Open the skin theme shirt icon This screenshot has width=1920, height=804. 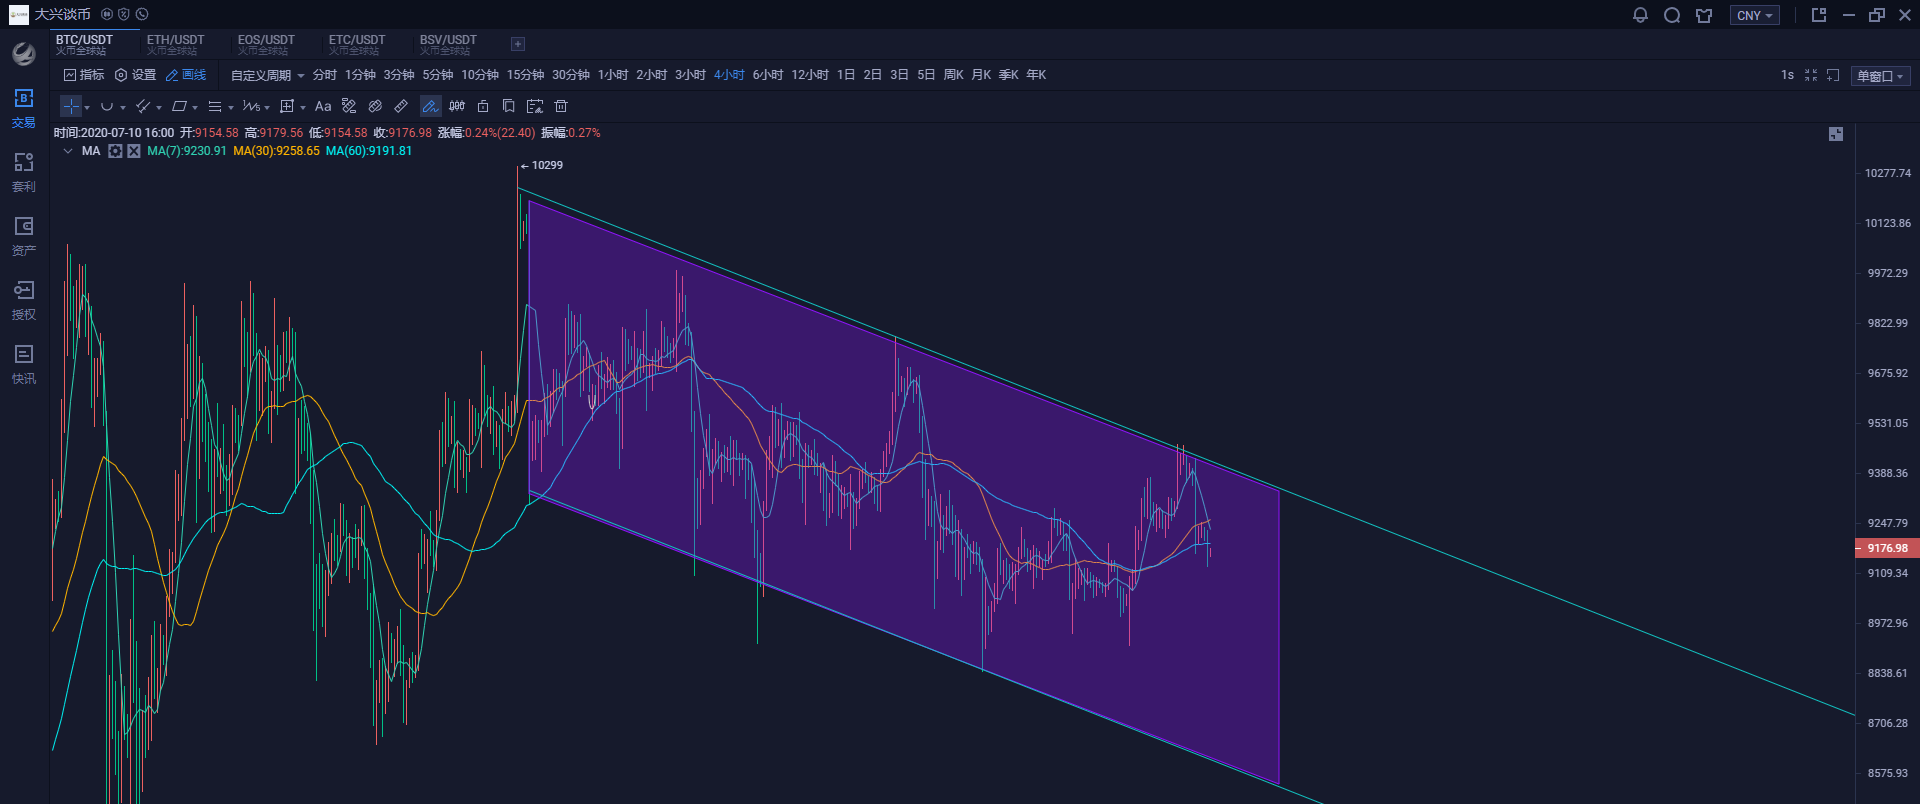1704,15
